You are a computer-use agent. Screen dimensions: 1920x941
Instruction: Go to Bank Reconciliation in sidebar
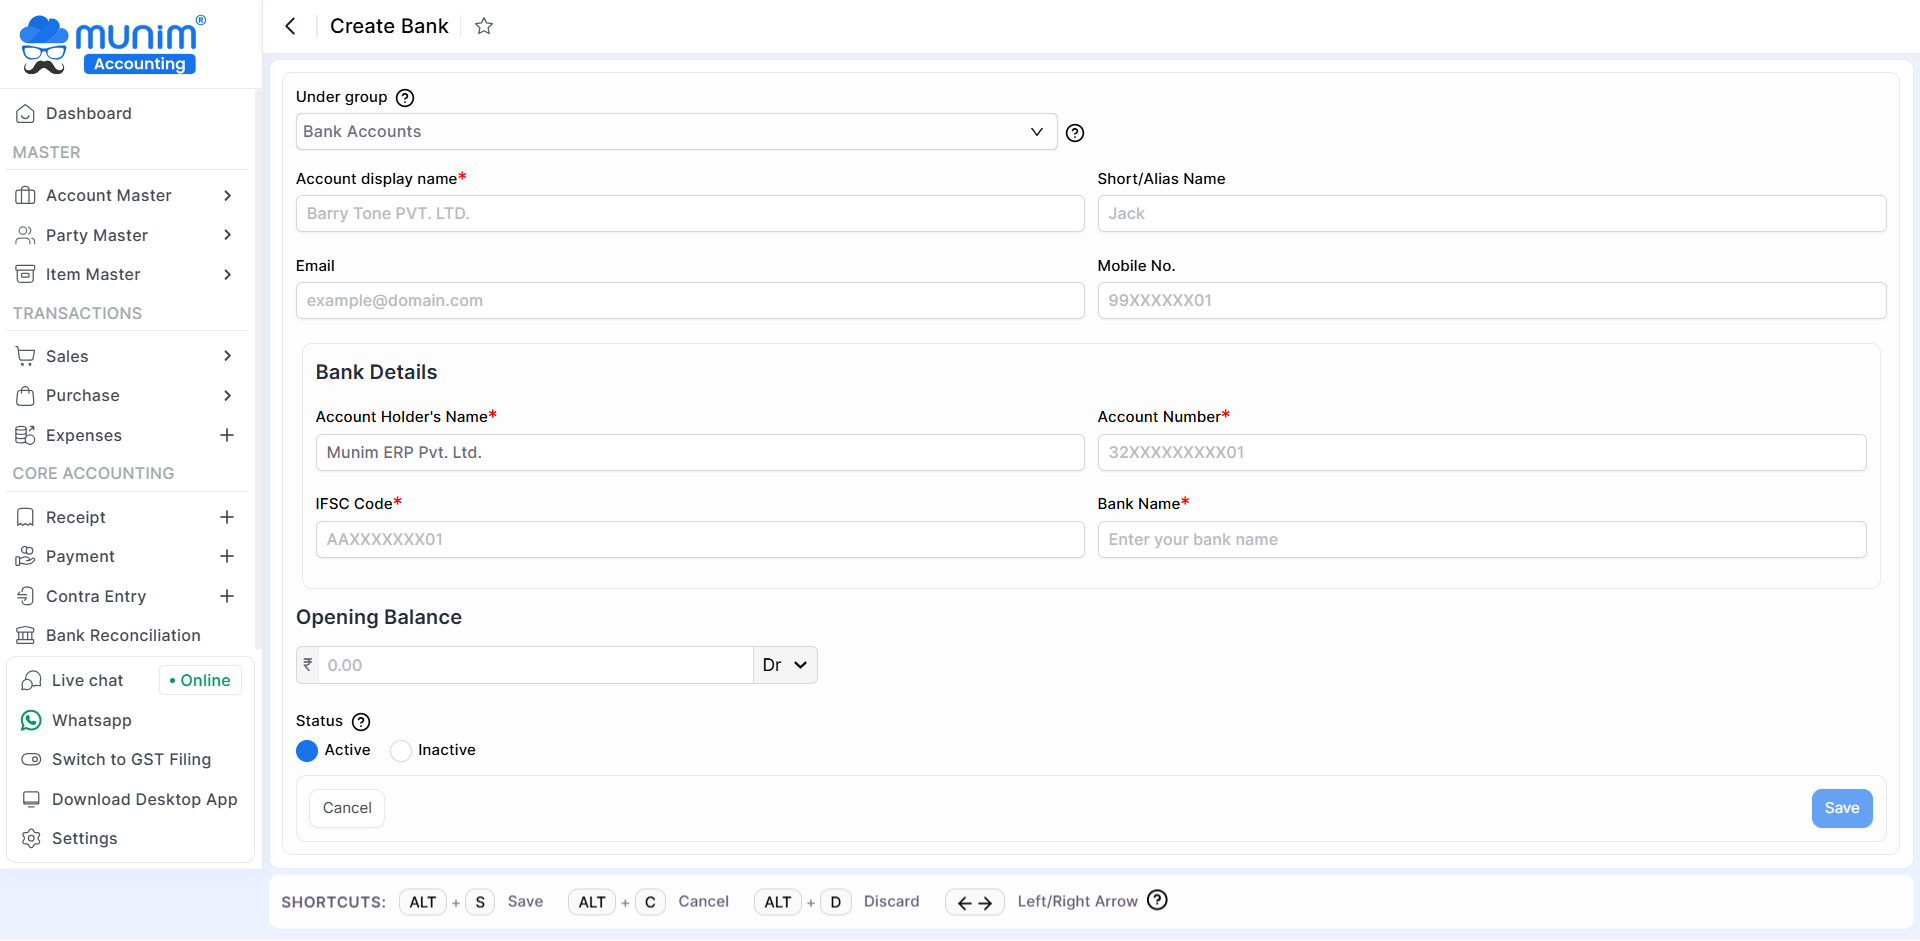[x=123, y=636]
